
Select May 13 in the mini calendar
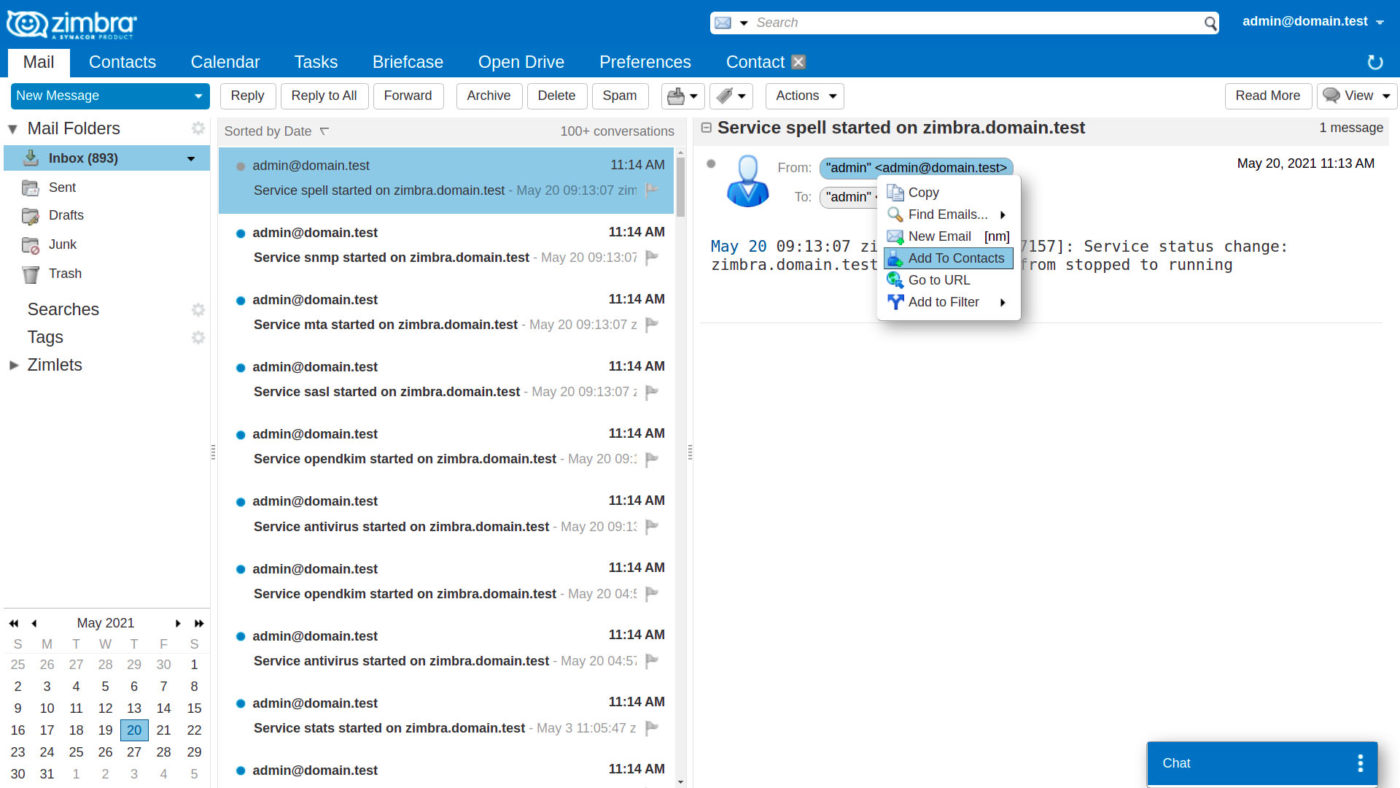[134, 708]
